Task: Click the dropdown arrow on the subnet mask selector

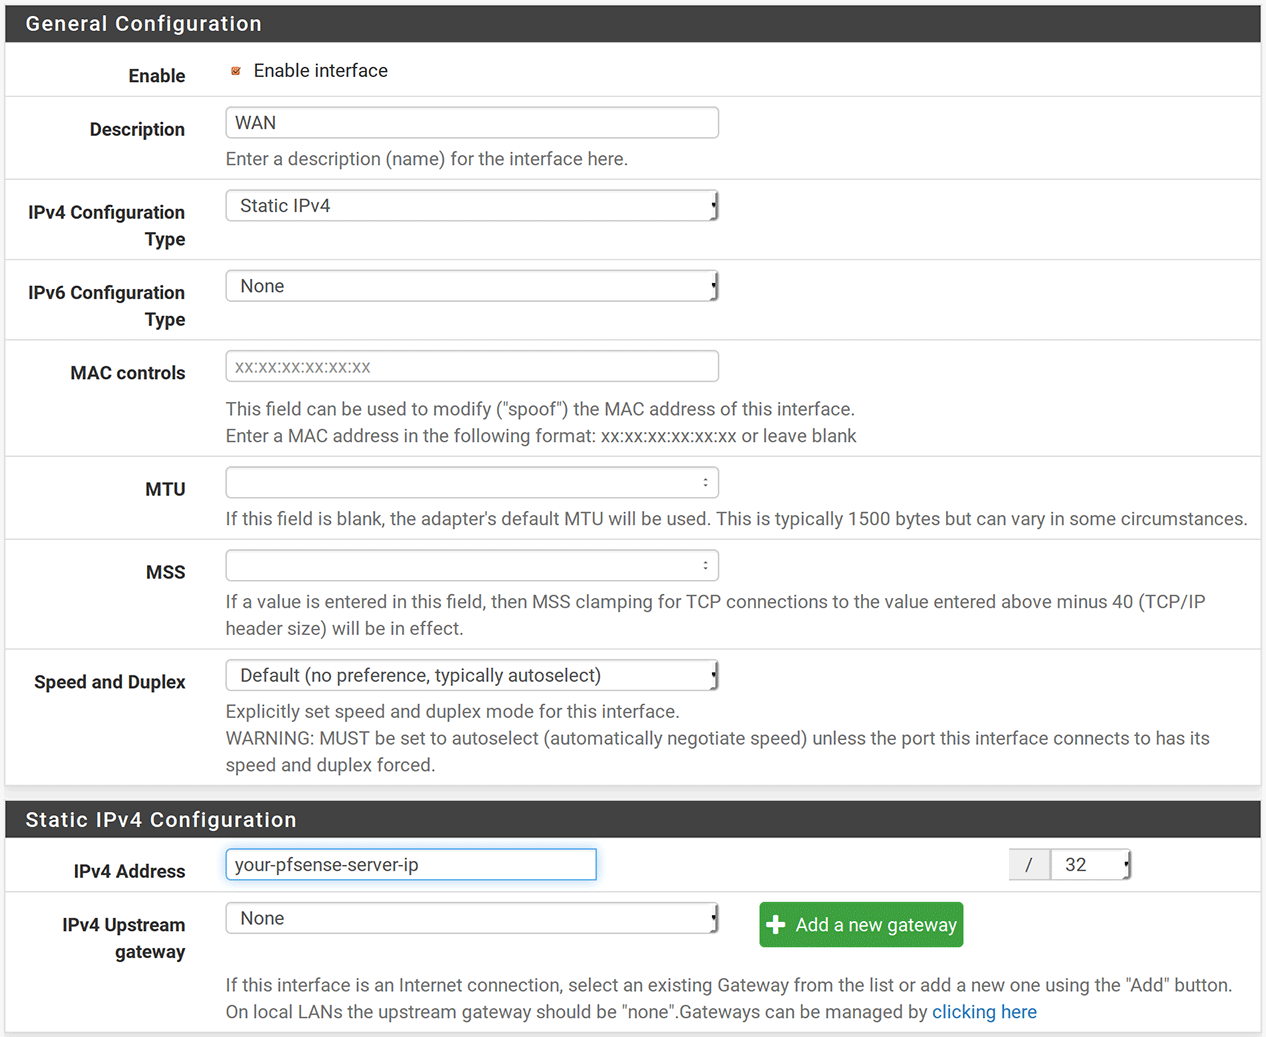Action: [1124, 864]
